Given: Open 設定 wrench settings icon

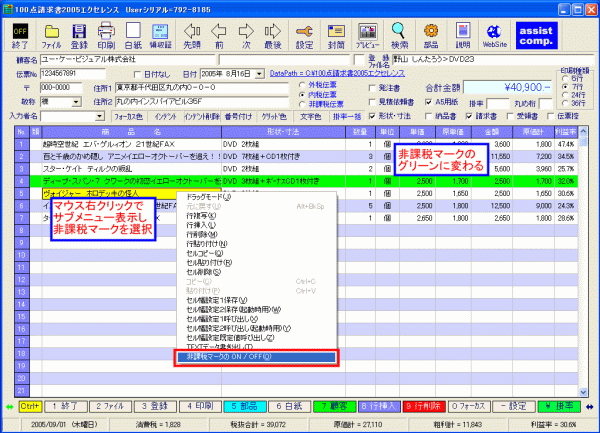Looking at the screenshot, I should 304,36.
